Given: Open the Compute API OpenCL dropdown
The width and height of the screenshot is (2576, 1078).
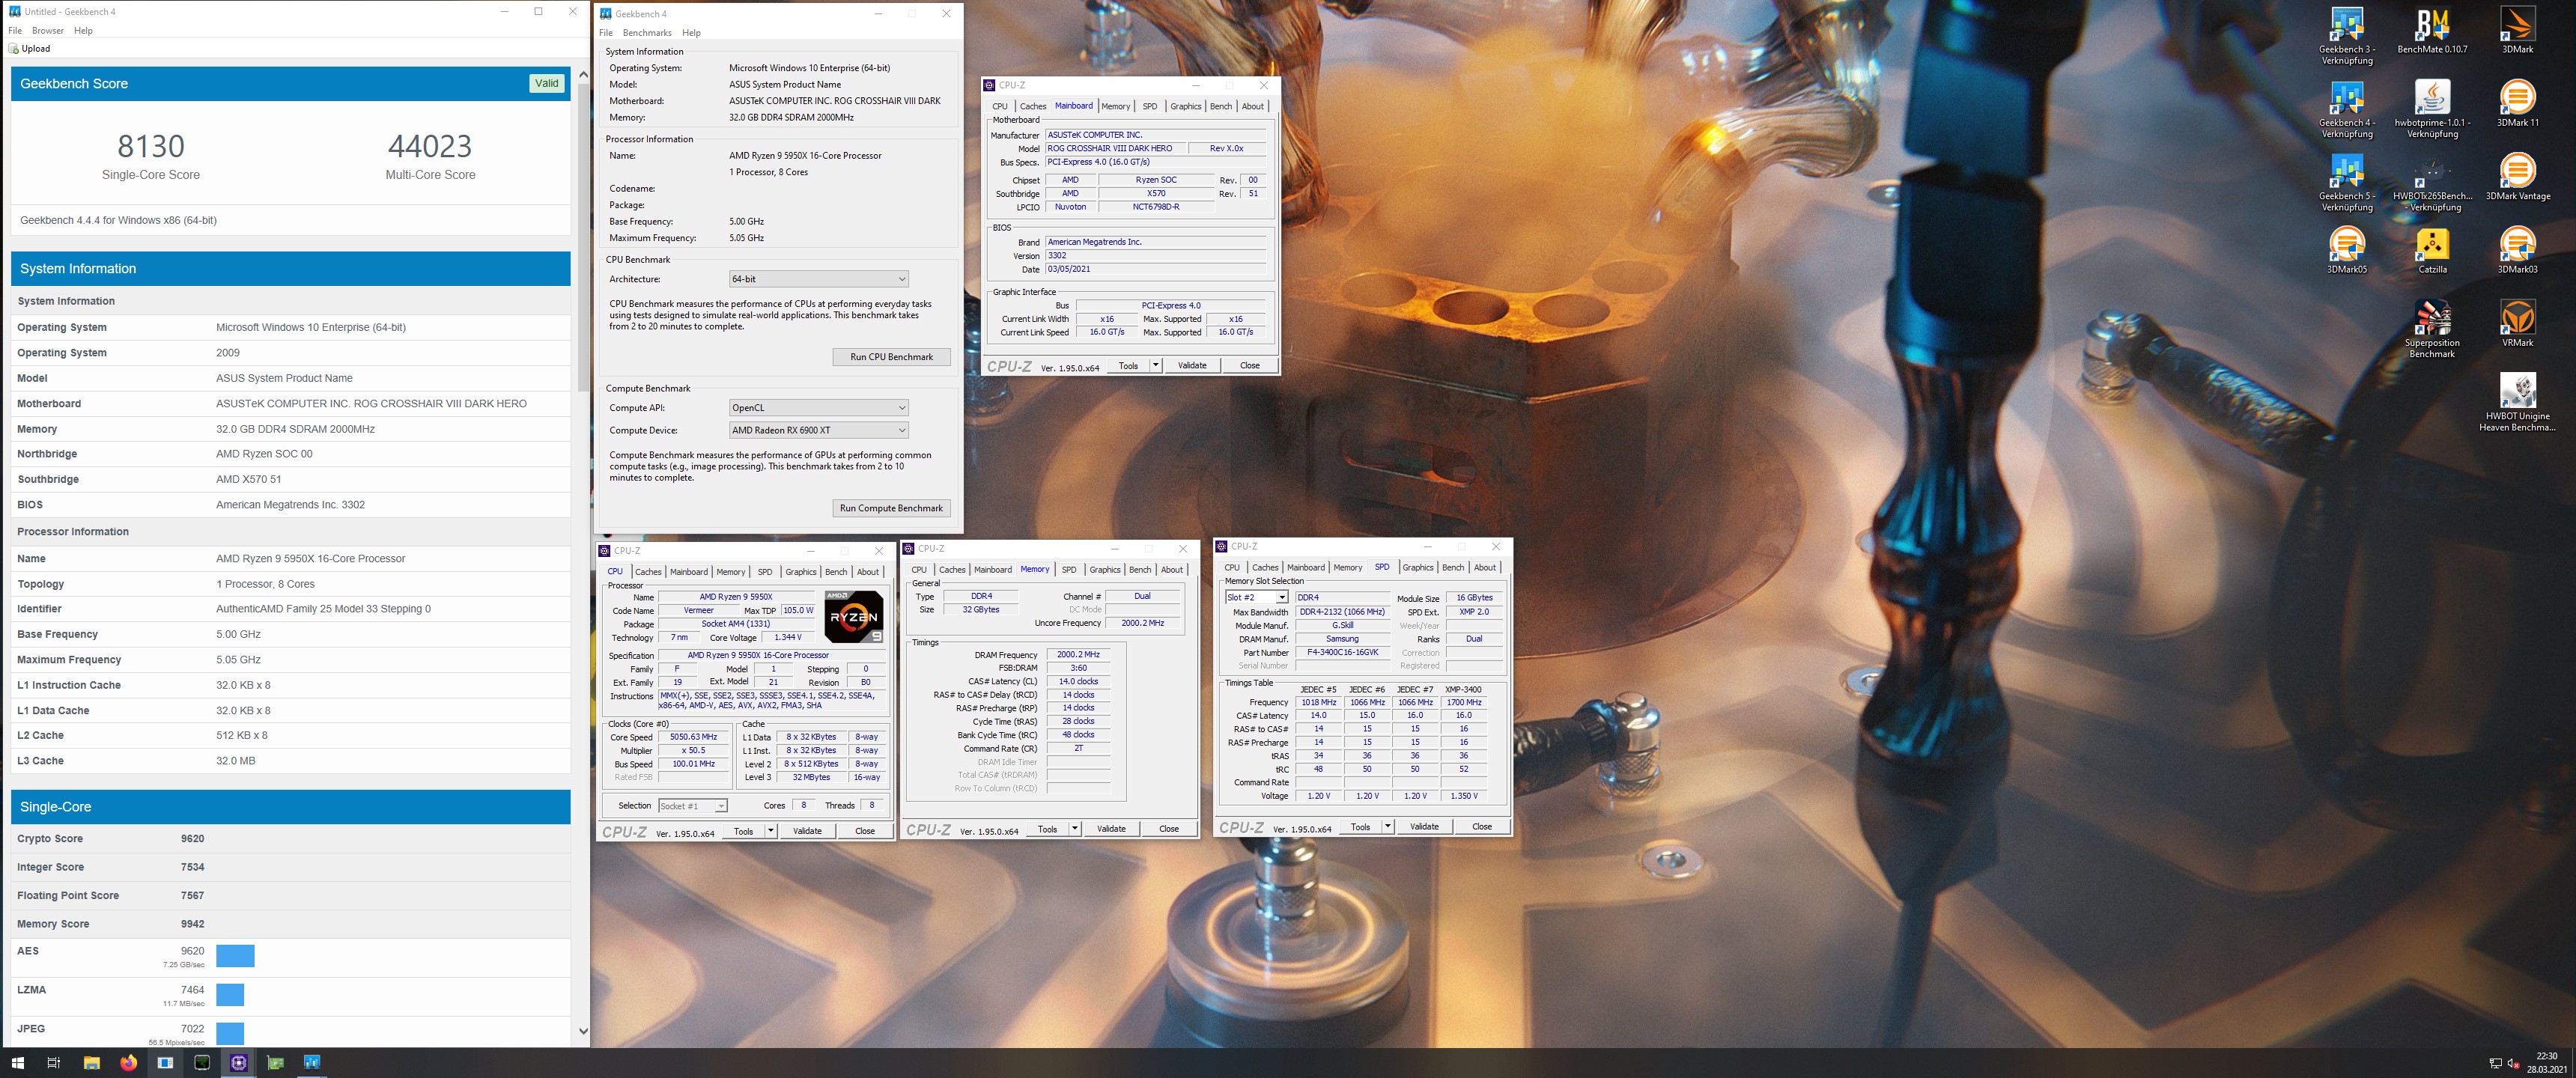Looking at the screenshot, I should [818, 408].
